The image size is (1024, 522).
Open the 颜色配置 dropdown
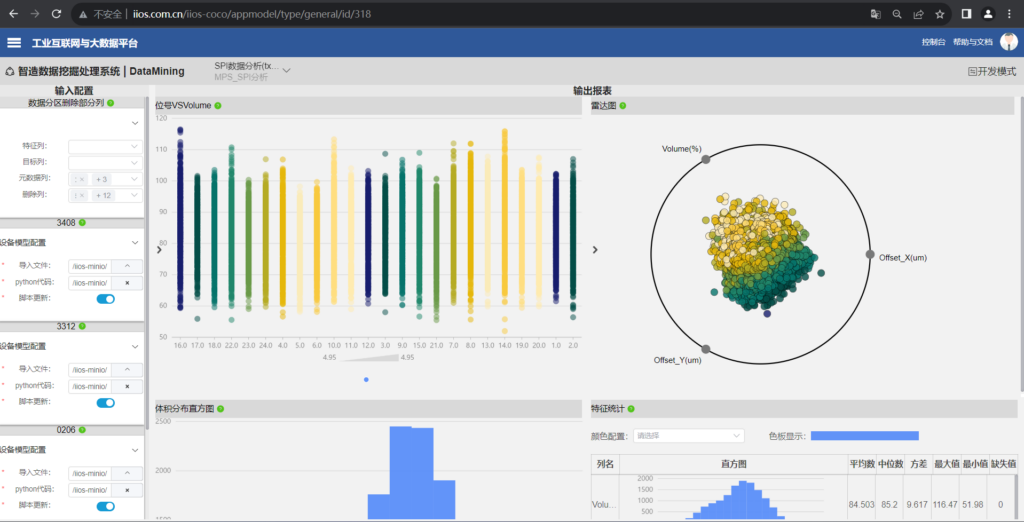point(689,436)
